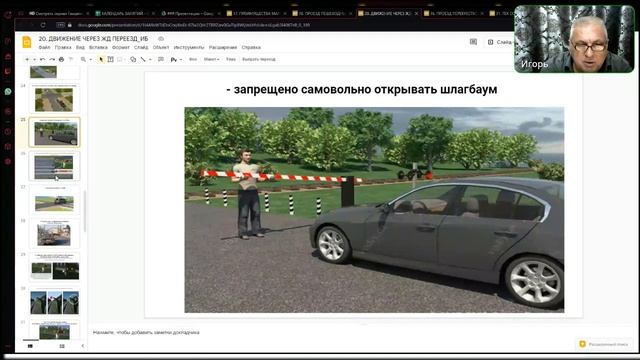
Task: Select slide 28 thumbnail
Action: point(54,234)
